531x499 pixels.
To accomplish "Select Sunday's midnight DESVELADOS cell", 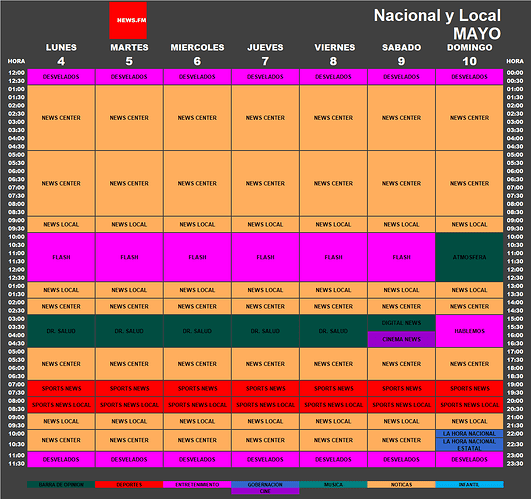I will pos(469,77).
